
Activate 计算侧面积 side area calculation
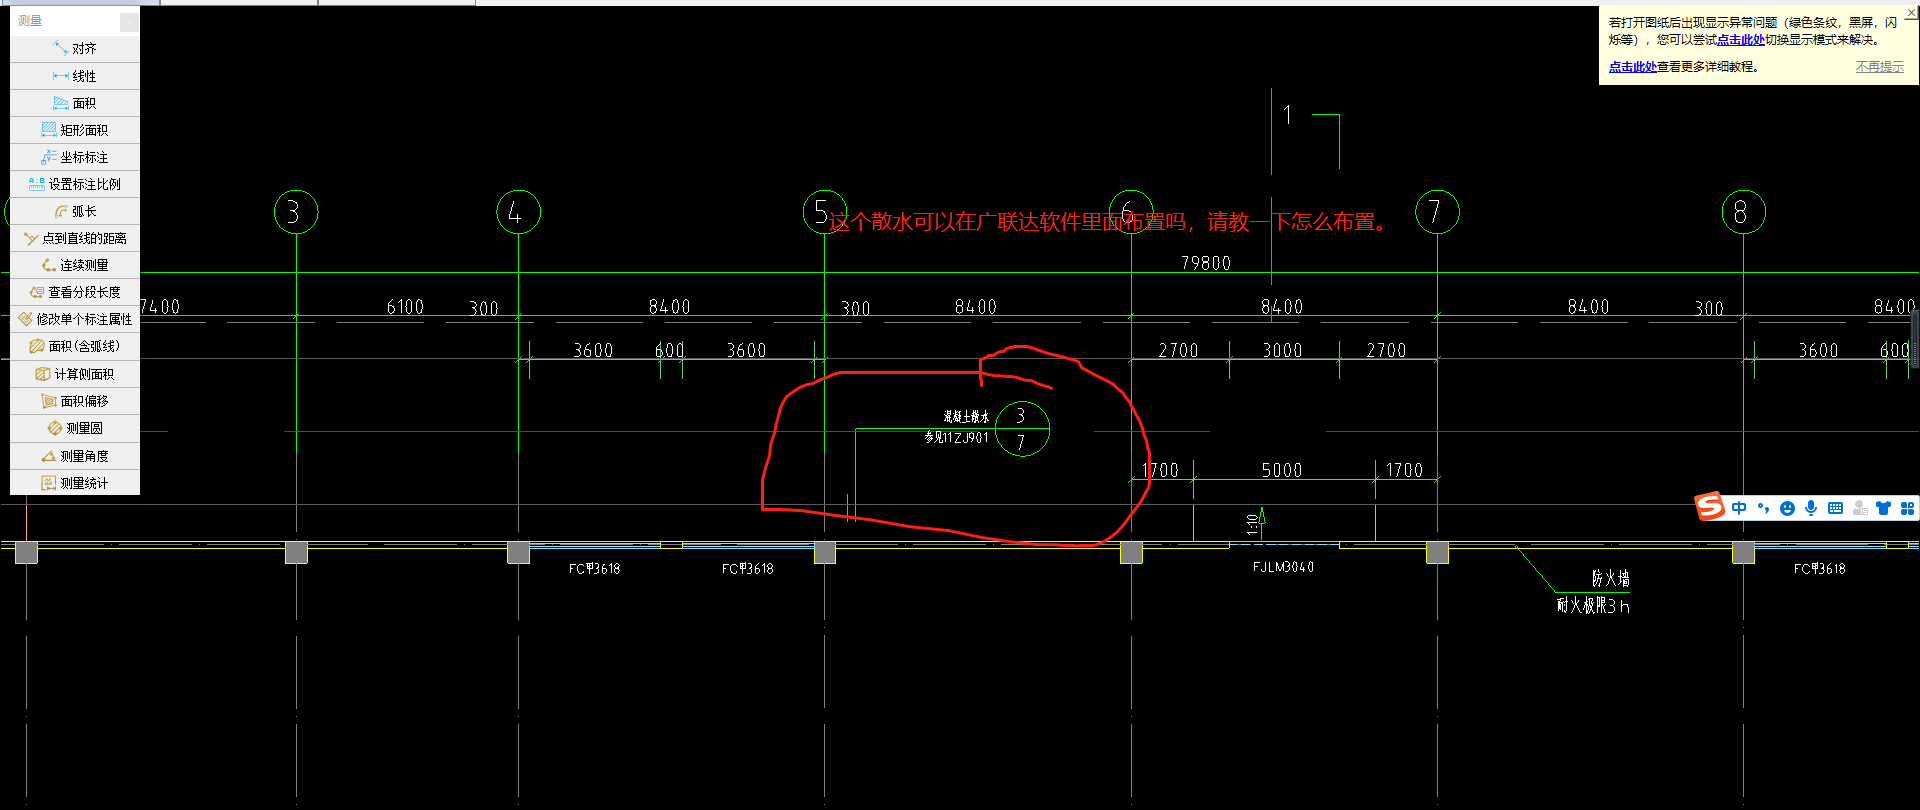75,374
